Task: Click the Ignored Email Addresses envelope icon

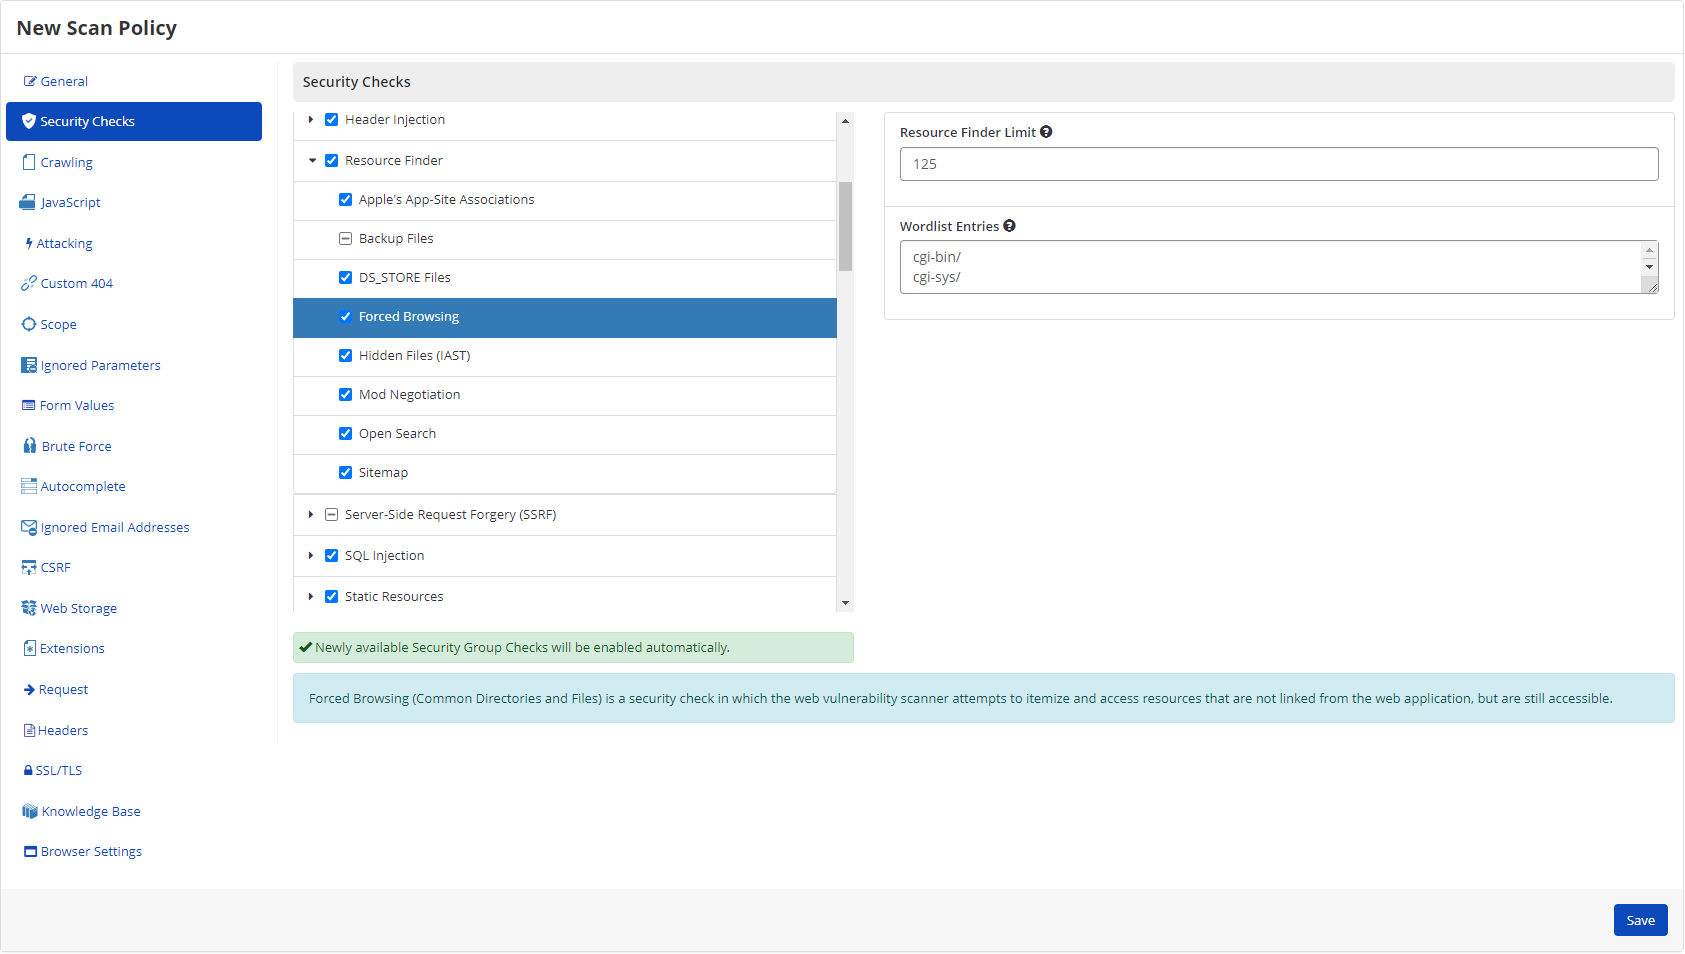Action: (29, 527)
